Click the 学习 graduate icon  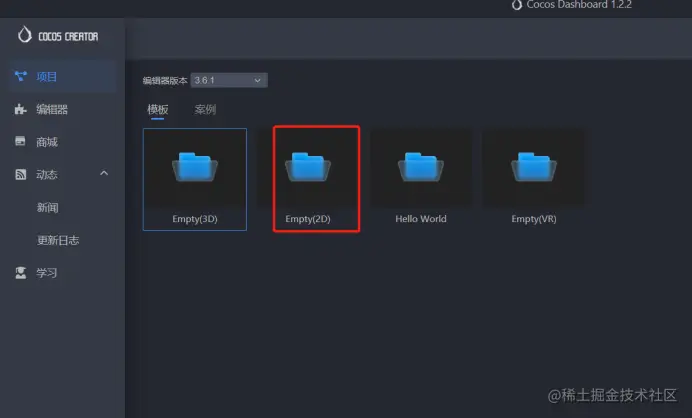tap(21, 273)
